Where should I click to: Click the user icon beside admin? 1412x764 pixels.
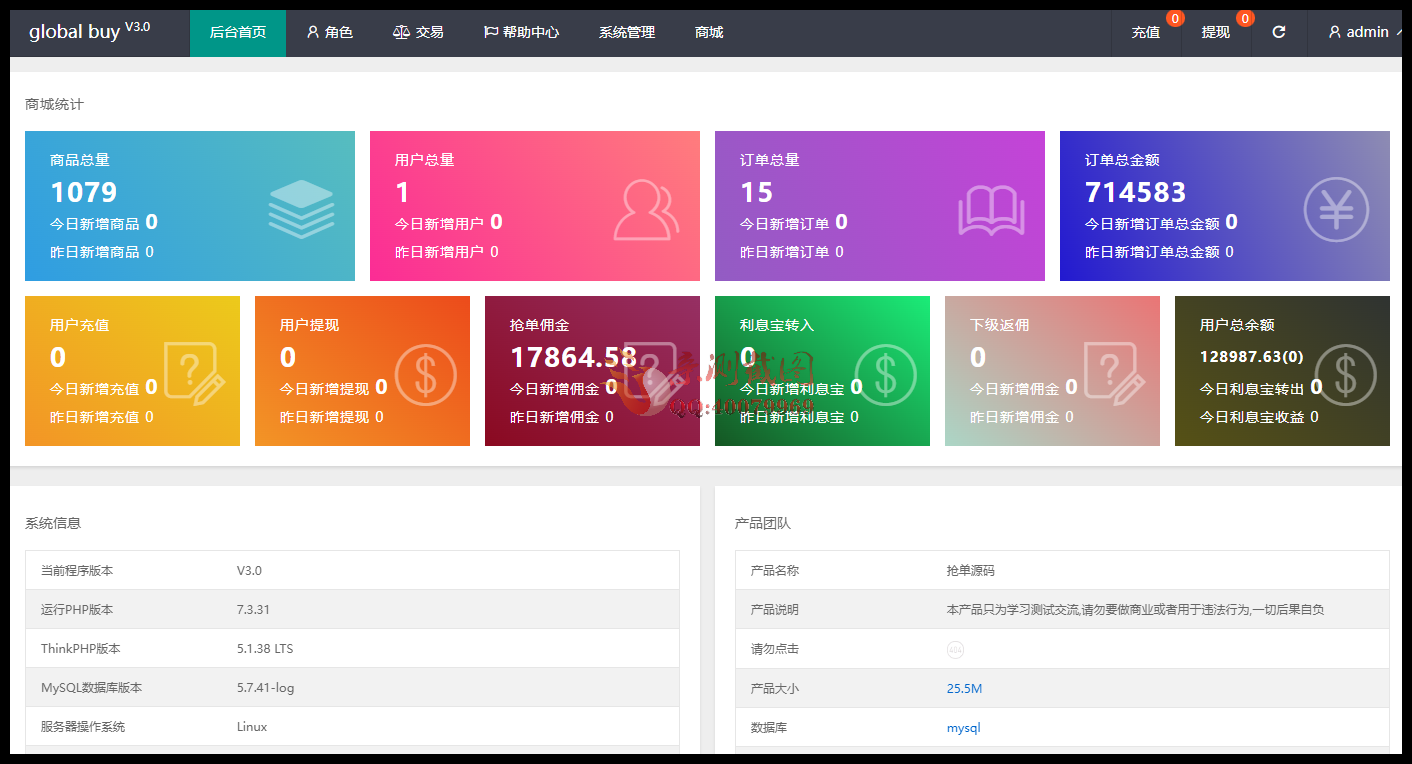1334,32
